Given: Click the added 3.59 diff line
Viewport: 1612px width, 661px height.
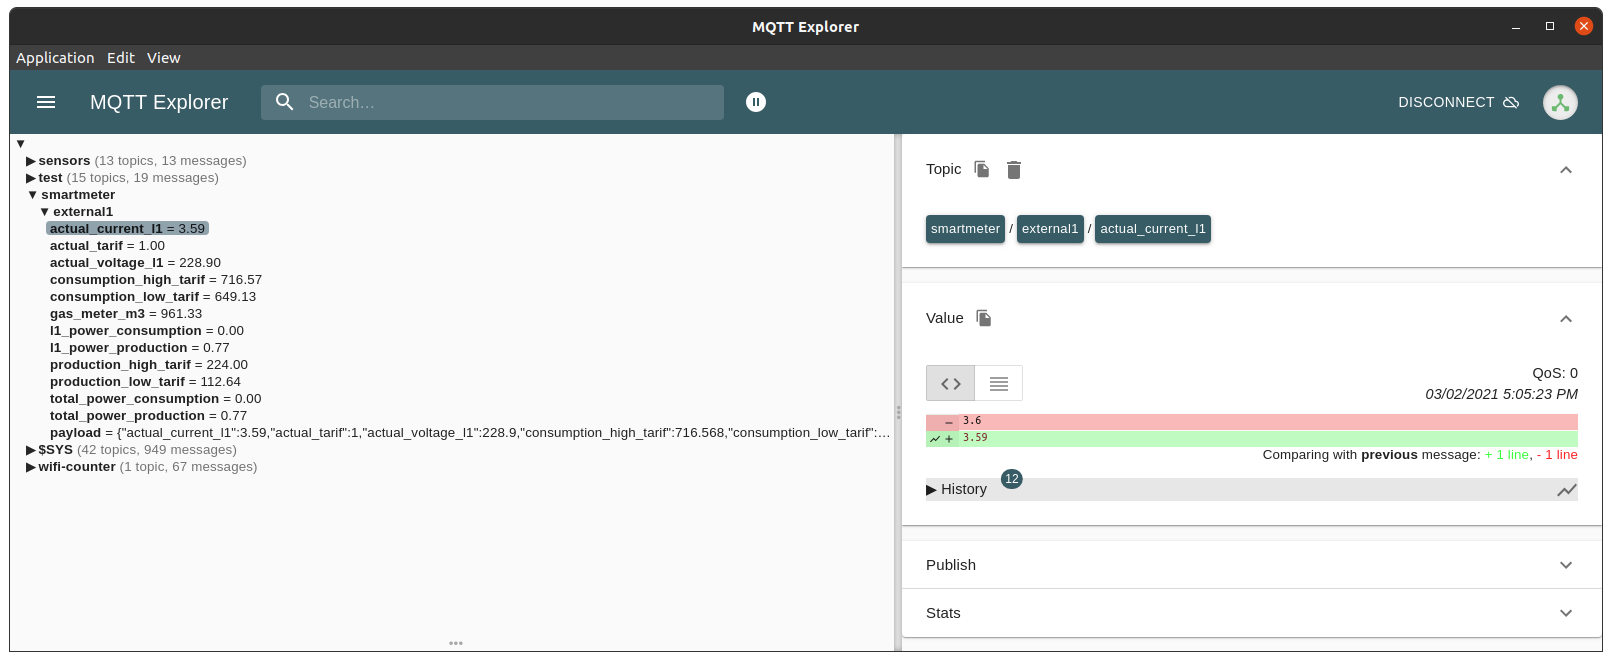Looking at the screenshot, I should click(x=1252, y=438).
